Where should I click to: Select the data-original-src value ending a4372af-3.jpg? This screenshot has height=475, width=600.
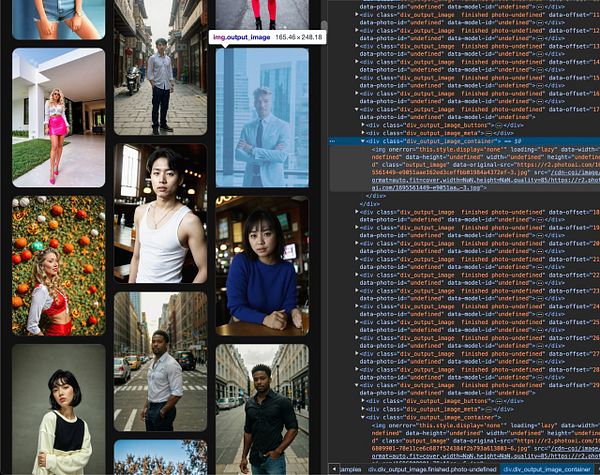[450, 173]
